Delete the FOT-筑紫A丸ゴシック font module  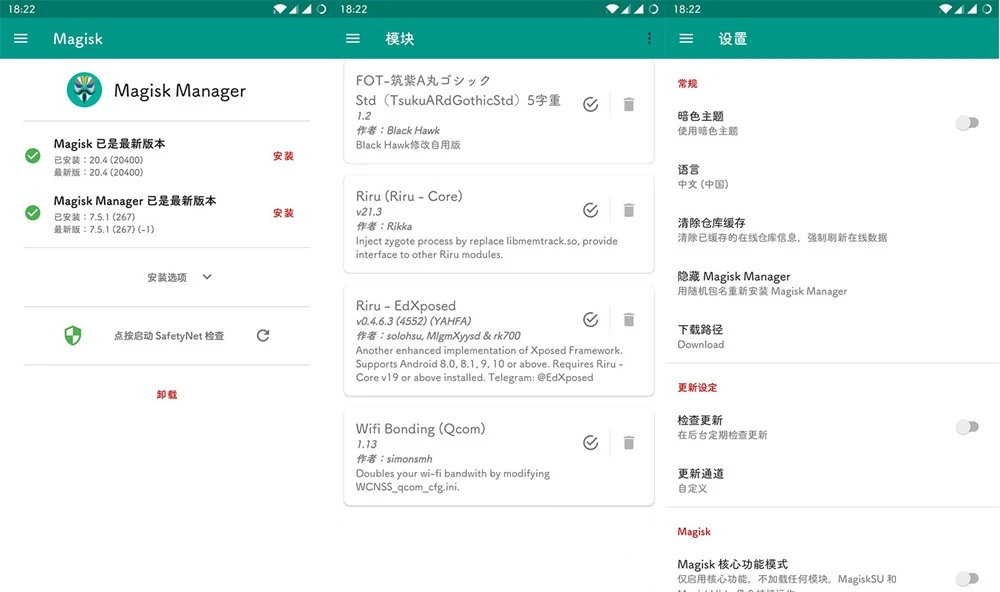click(x=629, y=104)
